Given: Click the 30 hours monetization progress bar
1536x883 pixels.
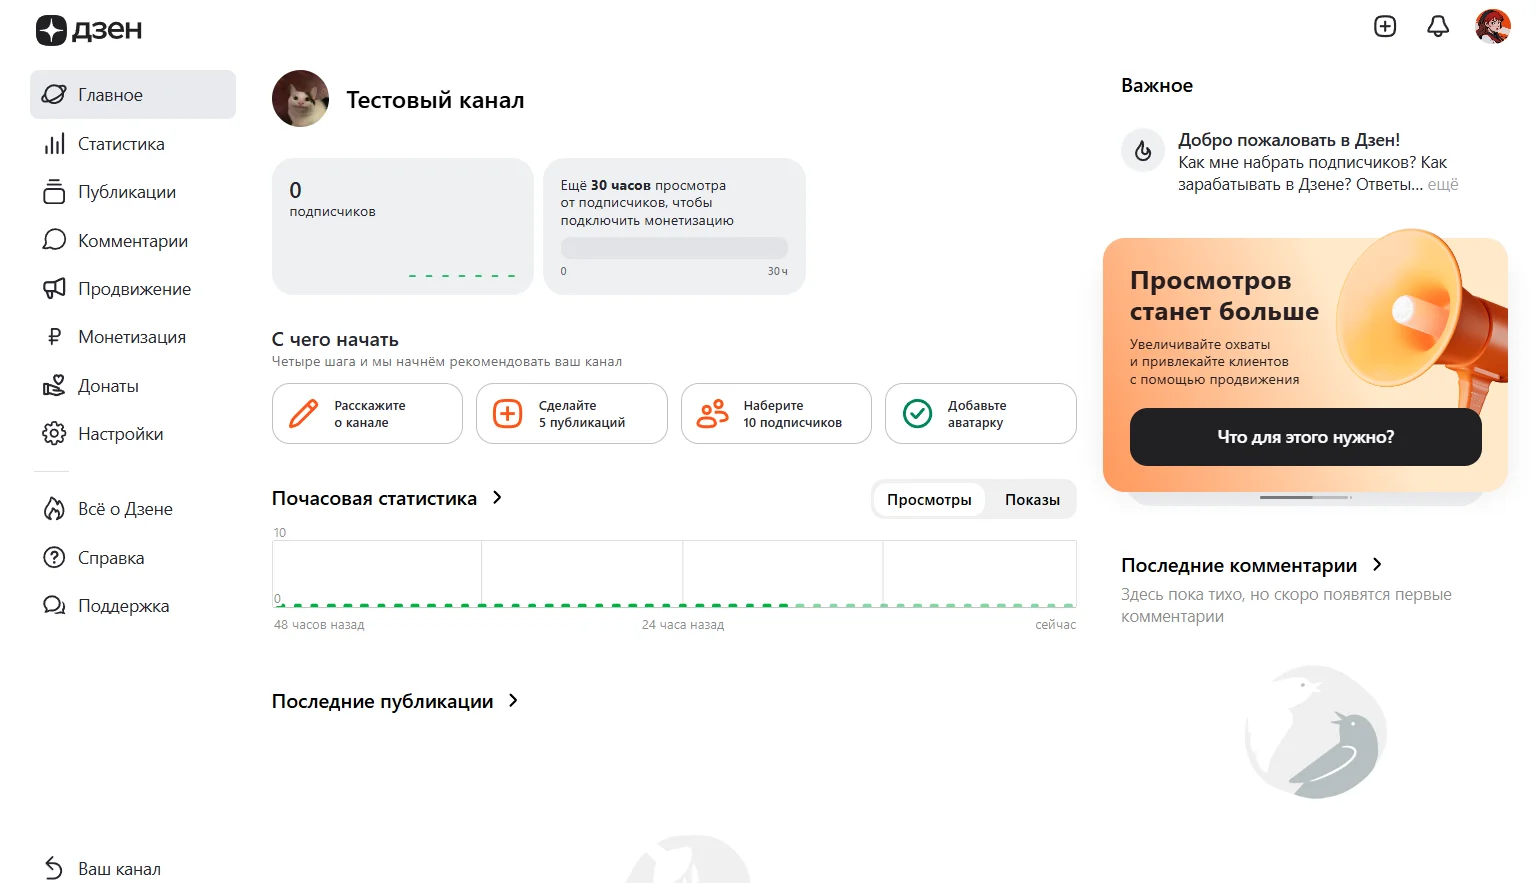Looking at the screenshot, I should coord(674,248).
